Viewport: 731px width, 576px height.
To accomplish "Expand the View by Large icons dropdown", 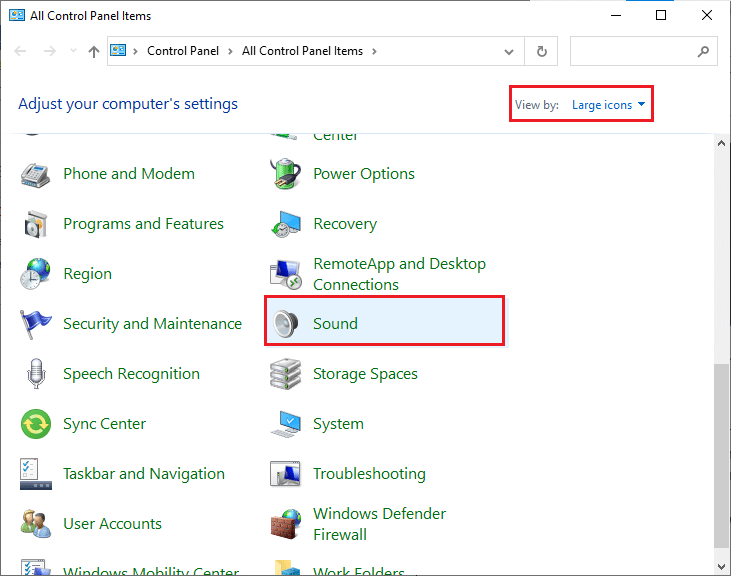I will (608, 105).
